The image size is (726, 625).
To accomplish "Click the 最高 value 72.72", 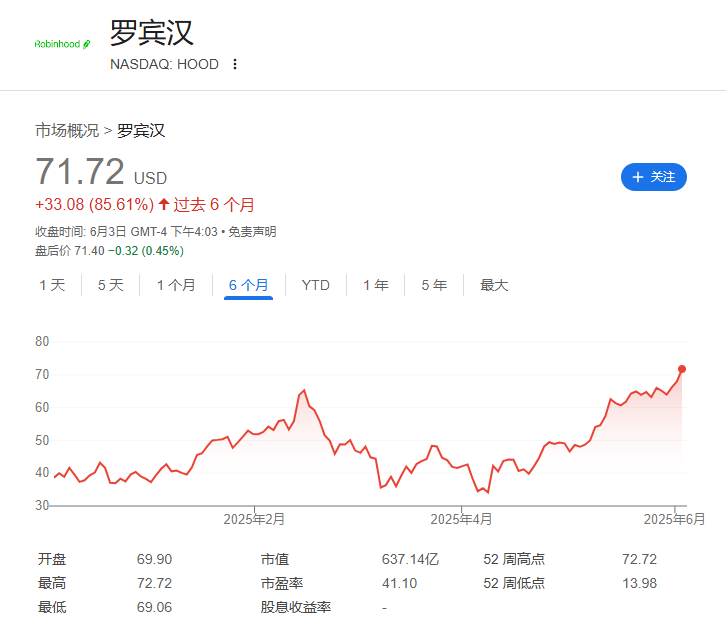I will pyautogui.click(x=154, y=583).
